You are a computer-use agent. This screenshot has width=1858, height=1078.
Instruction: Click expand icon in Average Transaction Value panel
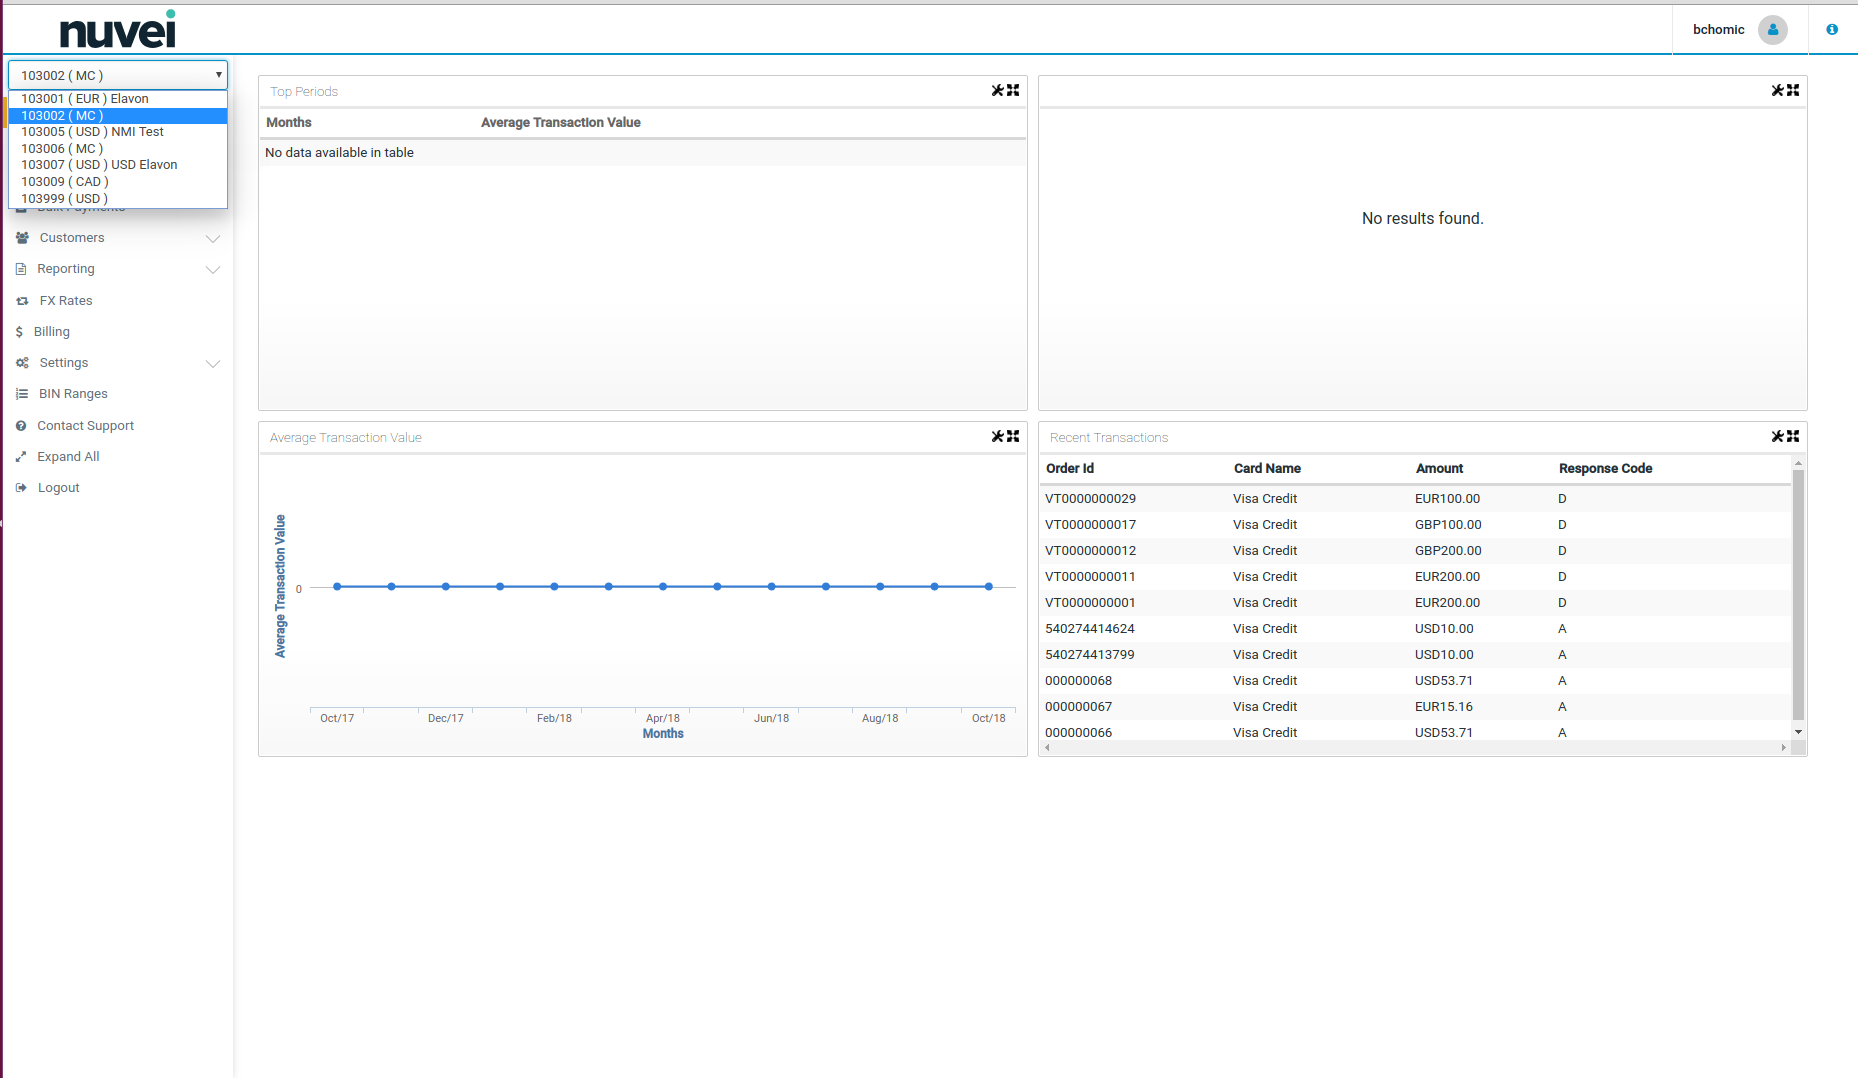pos(1013,436)
